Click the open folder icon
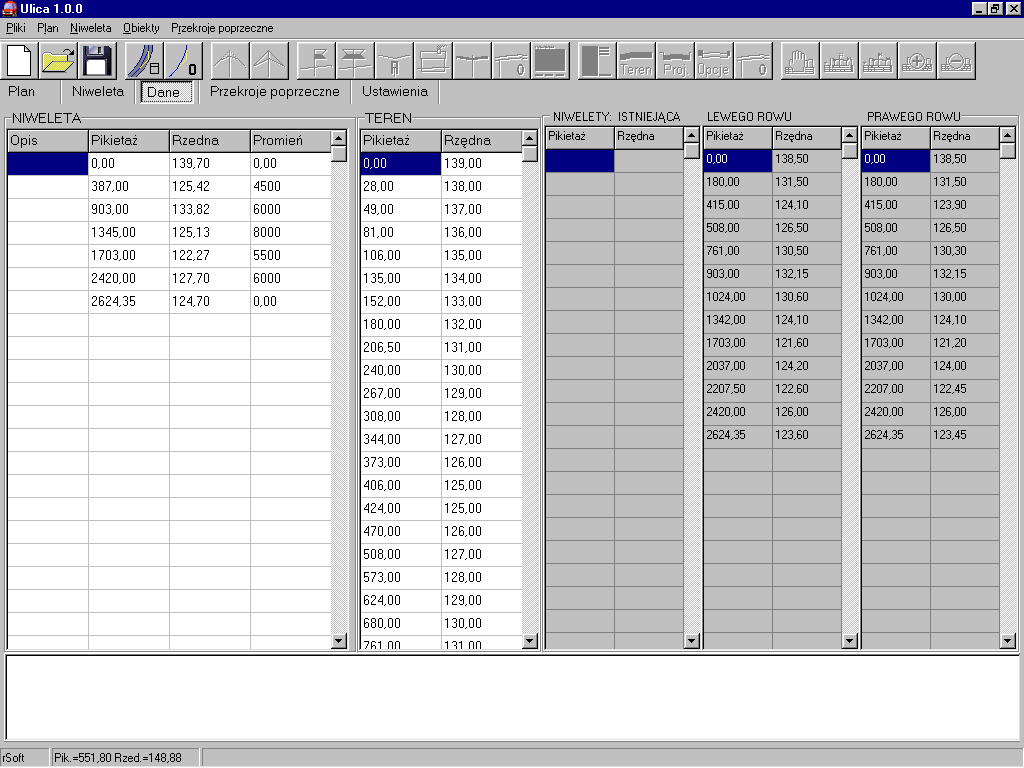Viewport: 1024px width, 768px height. pos(58,61)
